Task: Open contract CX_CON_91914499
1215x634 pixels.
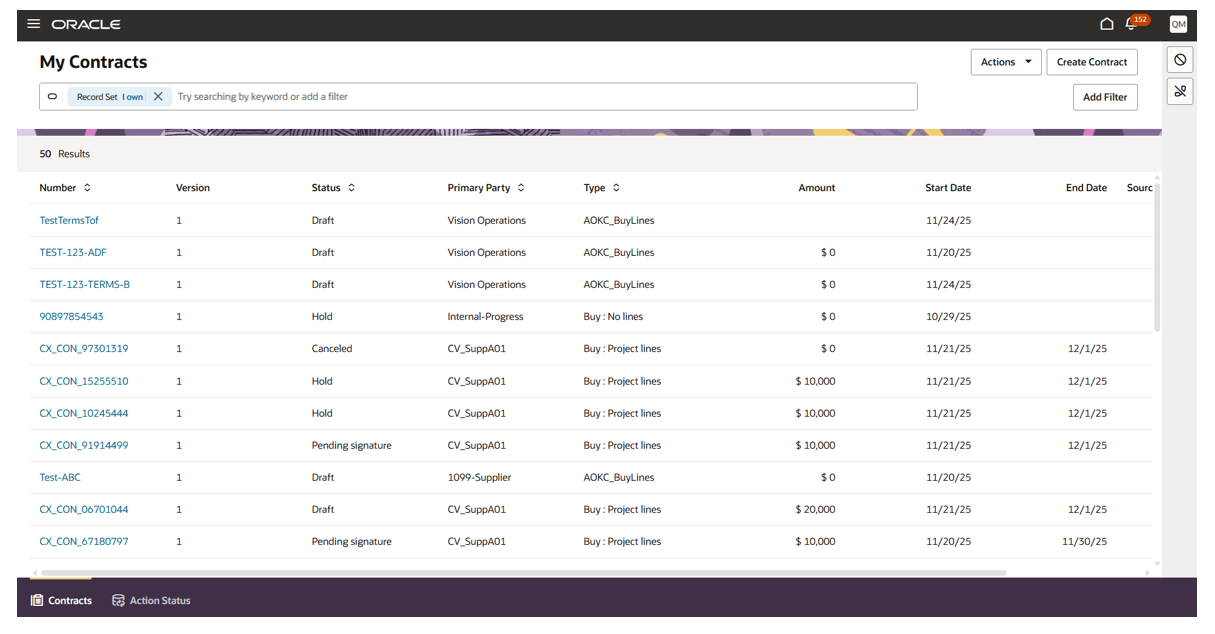Action: pos(84,445)
